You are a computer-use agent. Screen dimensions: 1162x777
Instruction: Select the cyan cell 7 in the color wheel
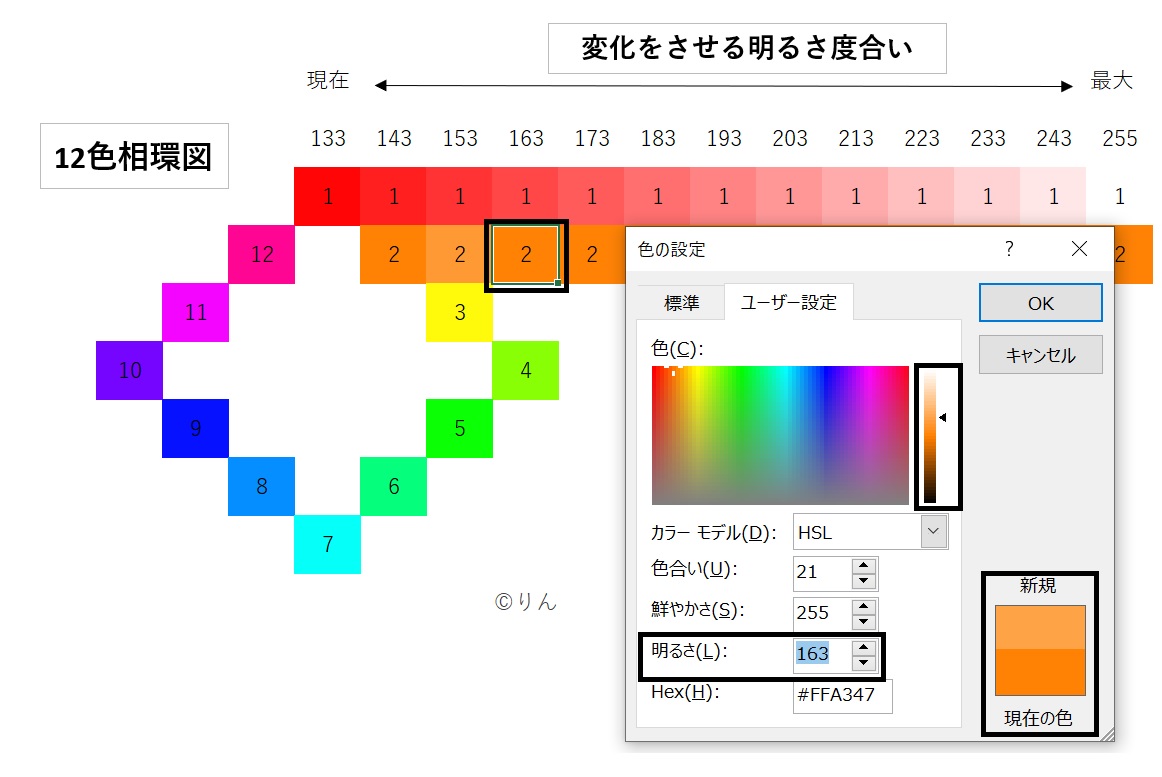pos(327,545)
